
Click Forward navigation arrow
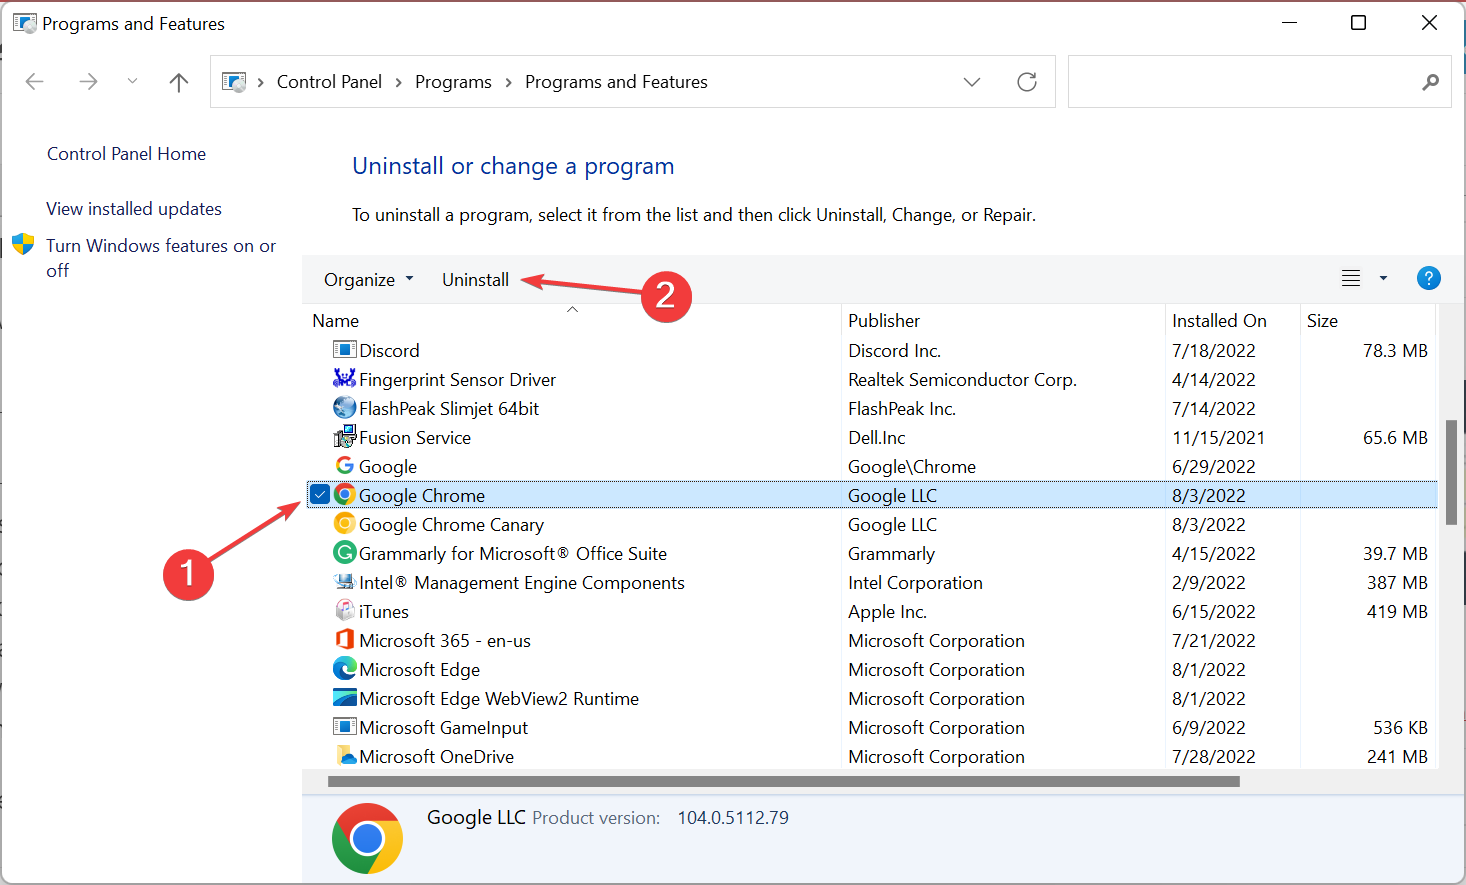click(x=88, y=82)
